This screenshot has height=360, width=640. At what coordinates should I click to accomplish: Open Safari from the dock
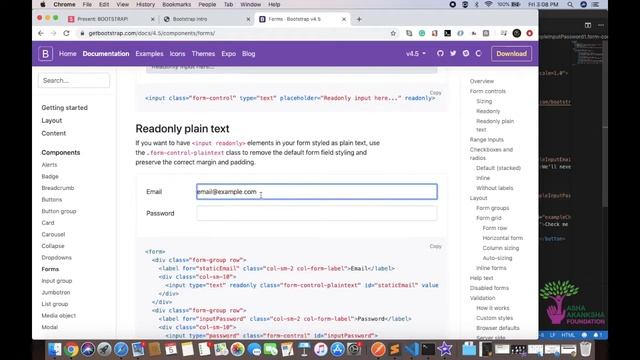(121, 349)
